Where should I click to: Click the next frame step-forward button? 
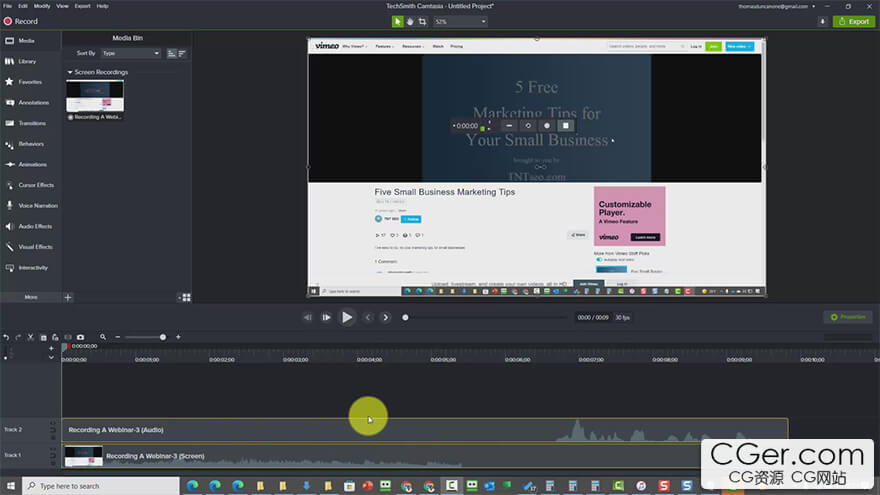tap(326, 317)
